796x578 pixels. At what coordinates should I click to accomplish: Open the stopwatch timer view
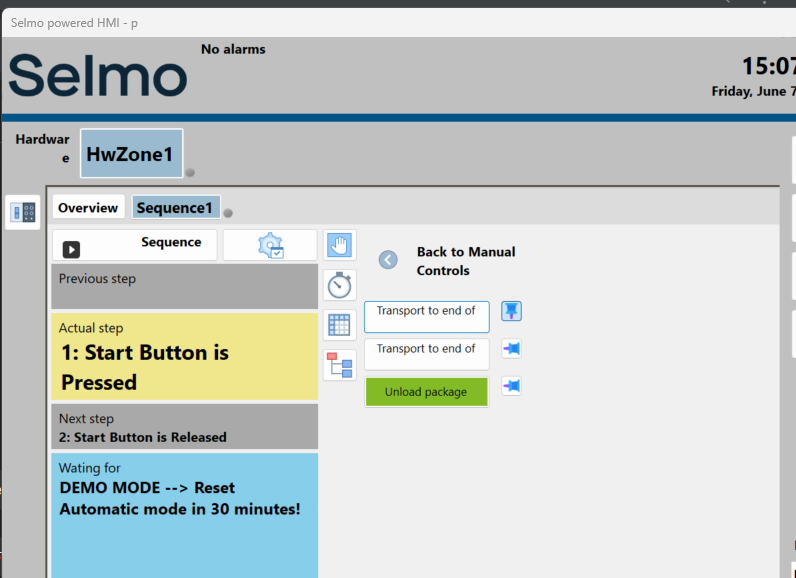[340, 285]
